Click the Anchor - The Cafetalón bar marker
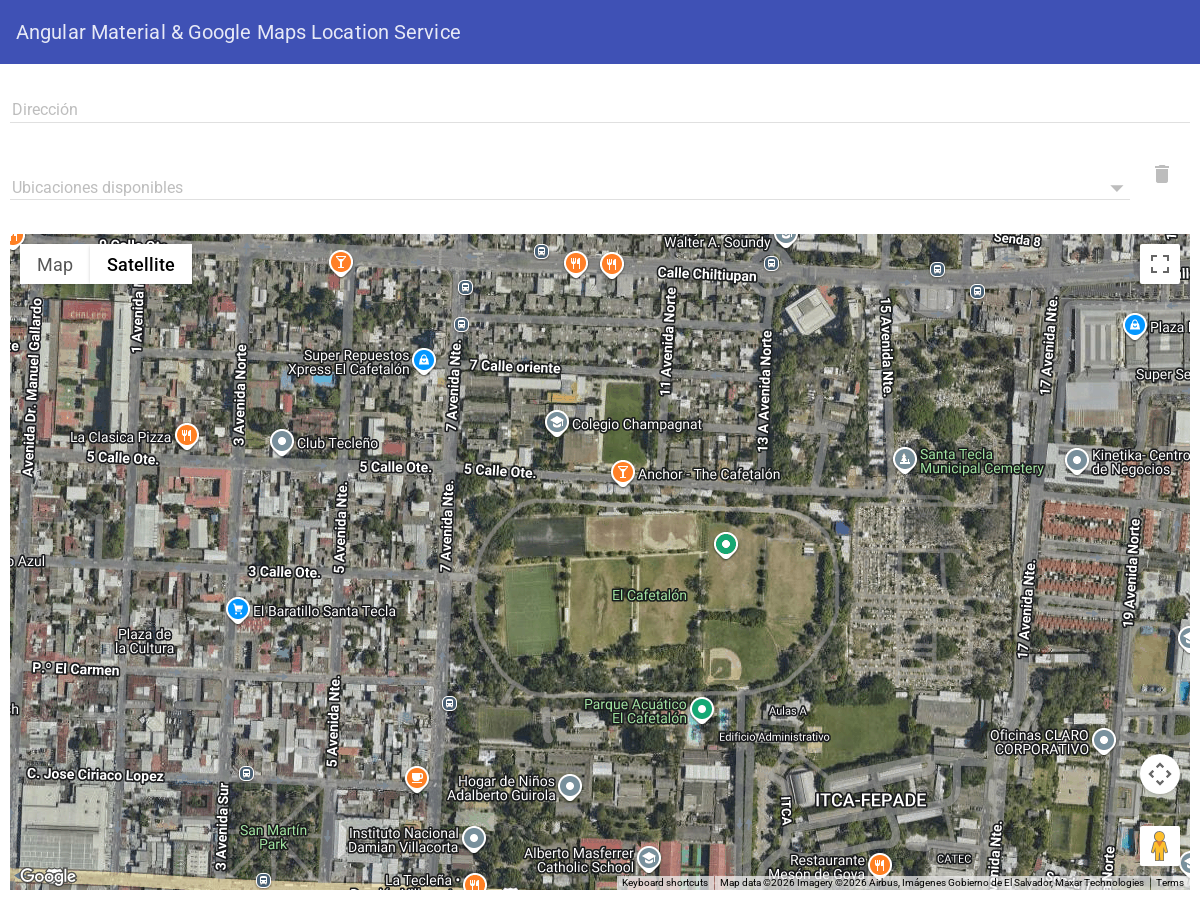Viewport: 1200px width, 900px height. point(623,471)
